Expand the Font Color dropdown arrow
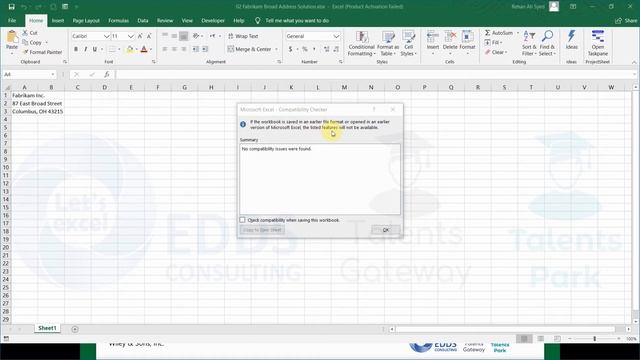This screenshot has width=640, height=360. [x=151, y=49]
